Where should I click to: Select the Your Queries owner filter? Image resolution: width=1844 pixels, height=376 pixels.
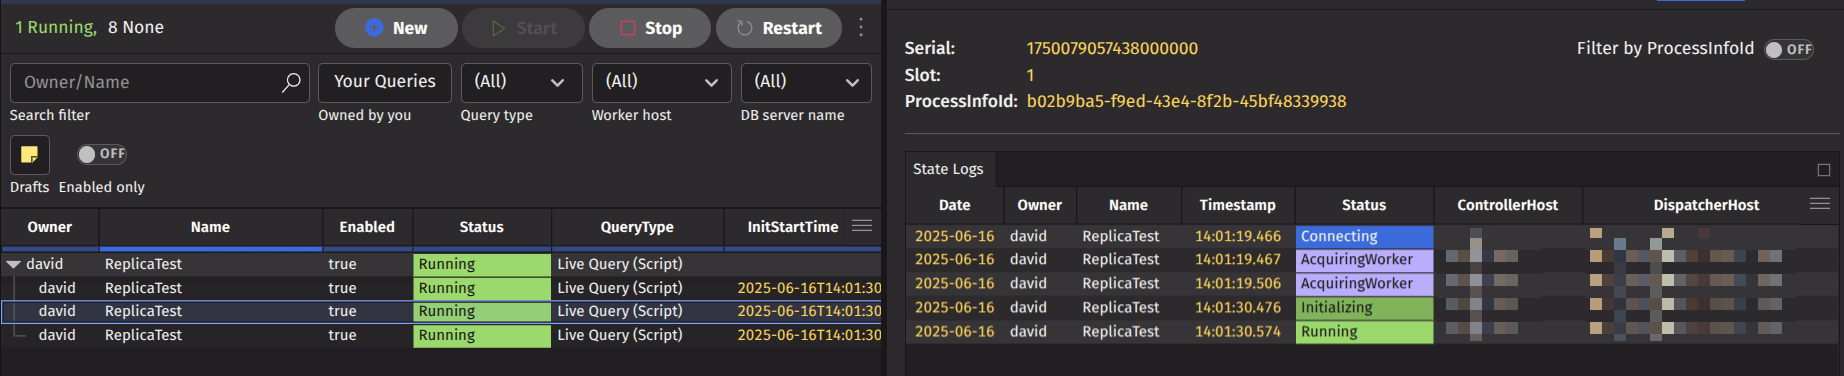[385, 82]
